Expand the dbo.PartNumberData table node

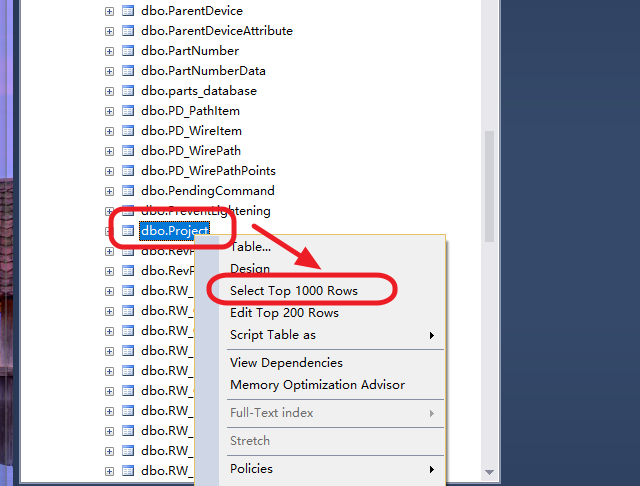click(109, 71)
